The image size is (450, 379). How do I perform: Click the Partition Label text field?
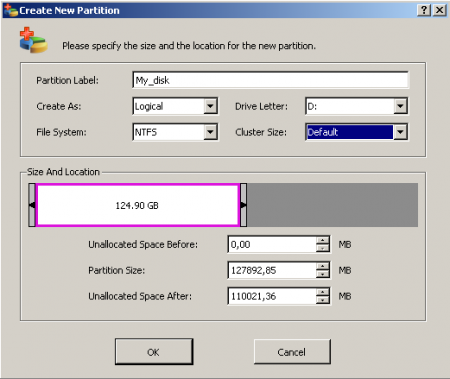click(270, 80)
